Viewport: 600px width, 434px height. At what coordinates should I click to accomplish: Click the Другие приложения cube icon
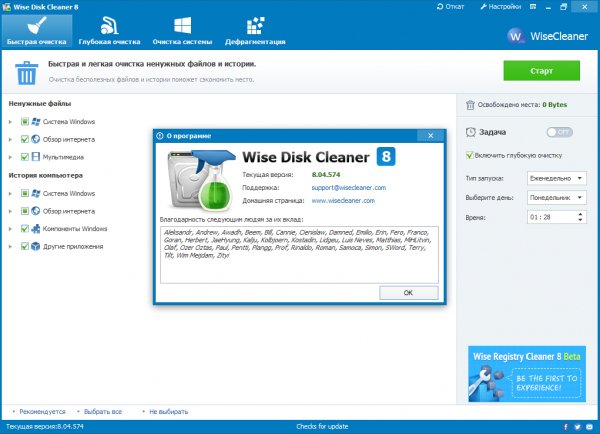[x=36, y=246]
